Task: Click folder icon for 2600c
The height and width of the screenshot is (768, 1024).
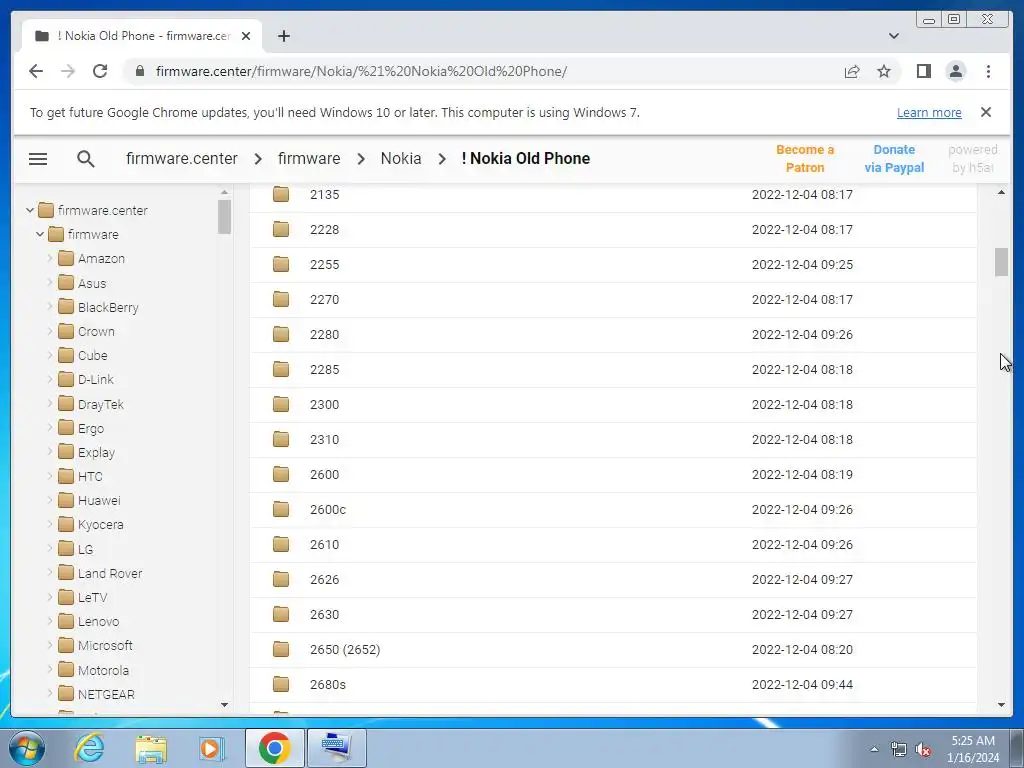Action: tap(281, 509)
